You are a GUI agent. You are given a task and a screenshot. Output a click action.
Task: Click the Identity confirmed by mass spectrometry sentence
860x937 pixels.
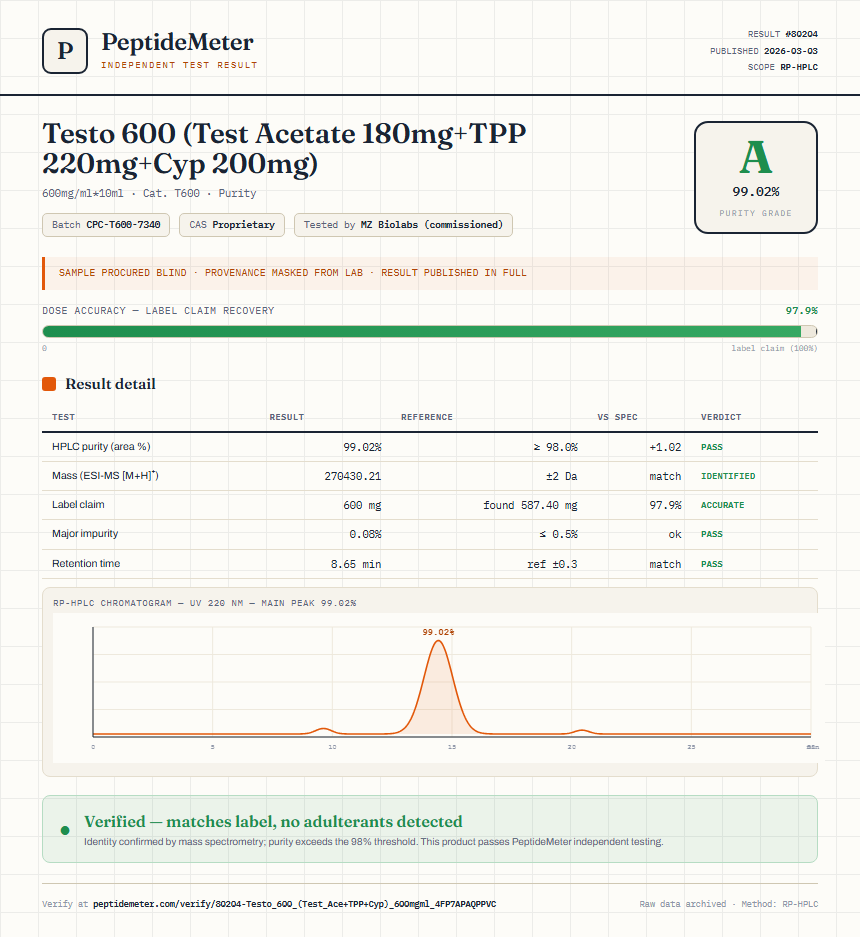374,842
